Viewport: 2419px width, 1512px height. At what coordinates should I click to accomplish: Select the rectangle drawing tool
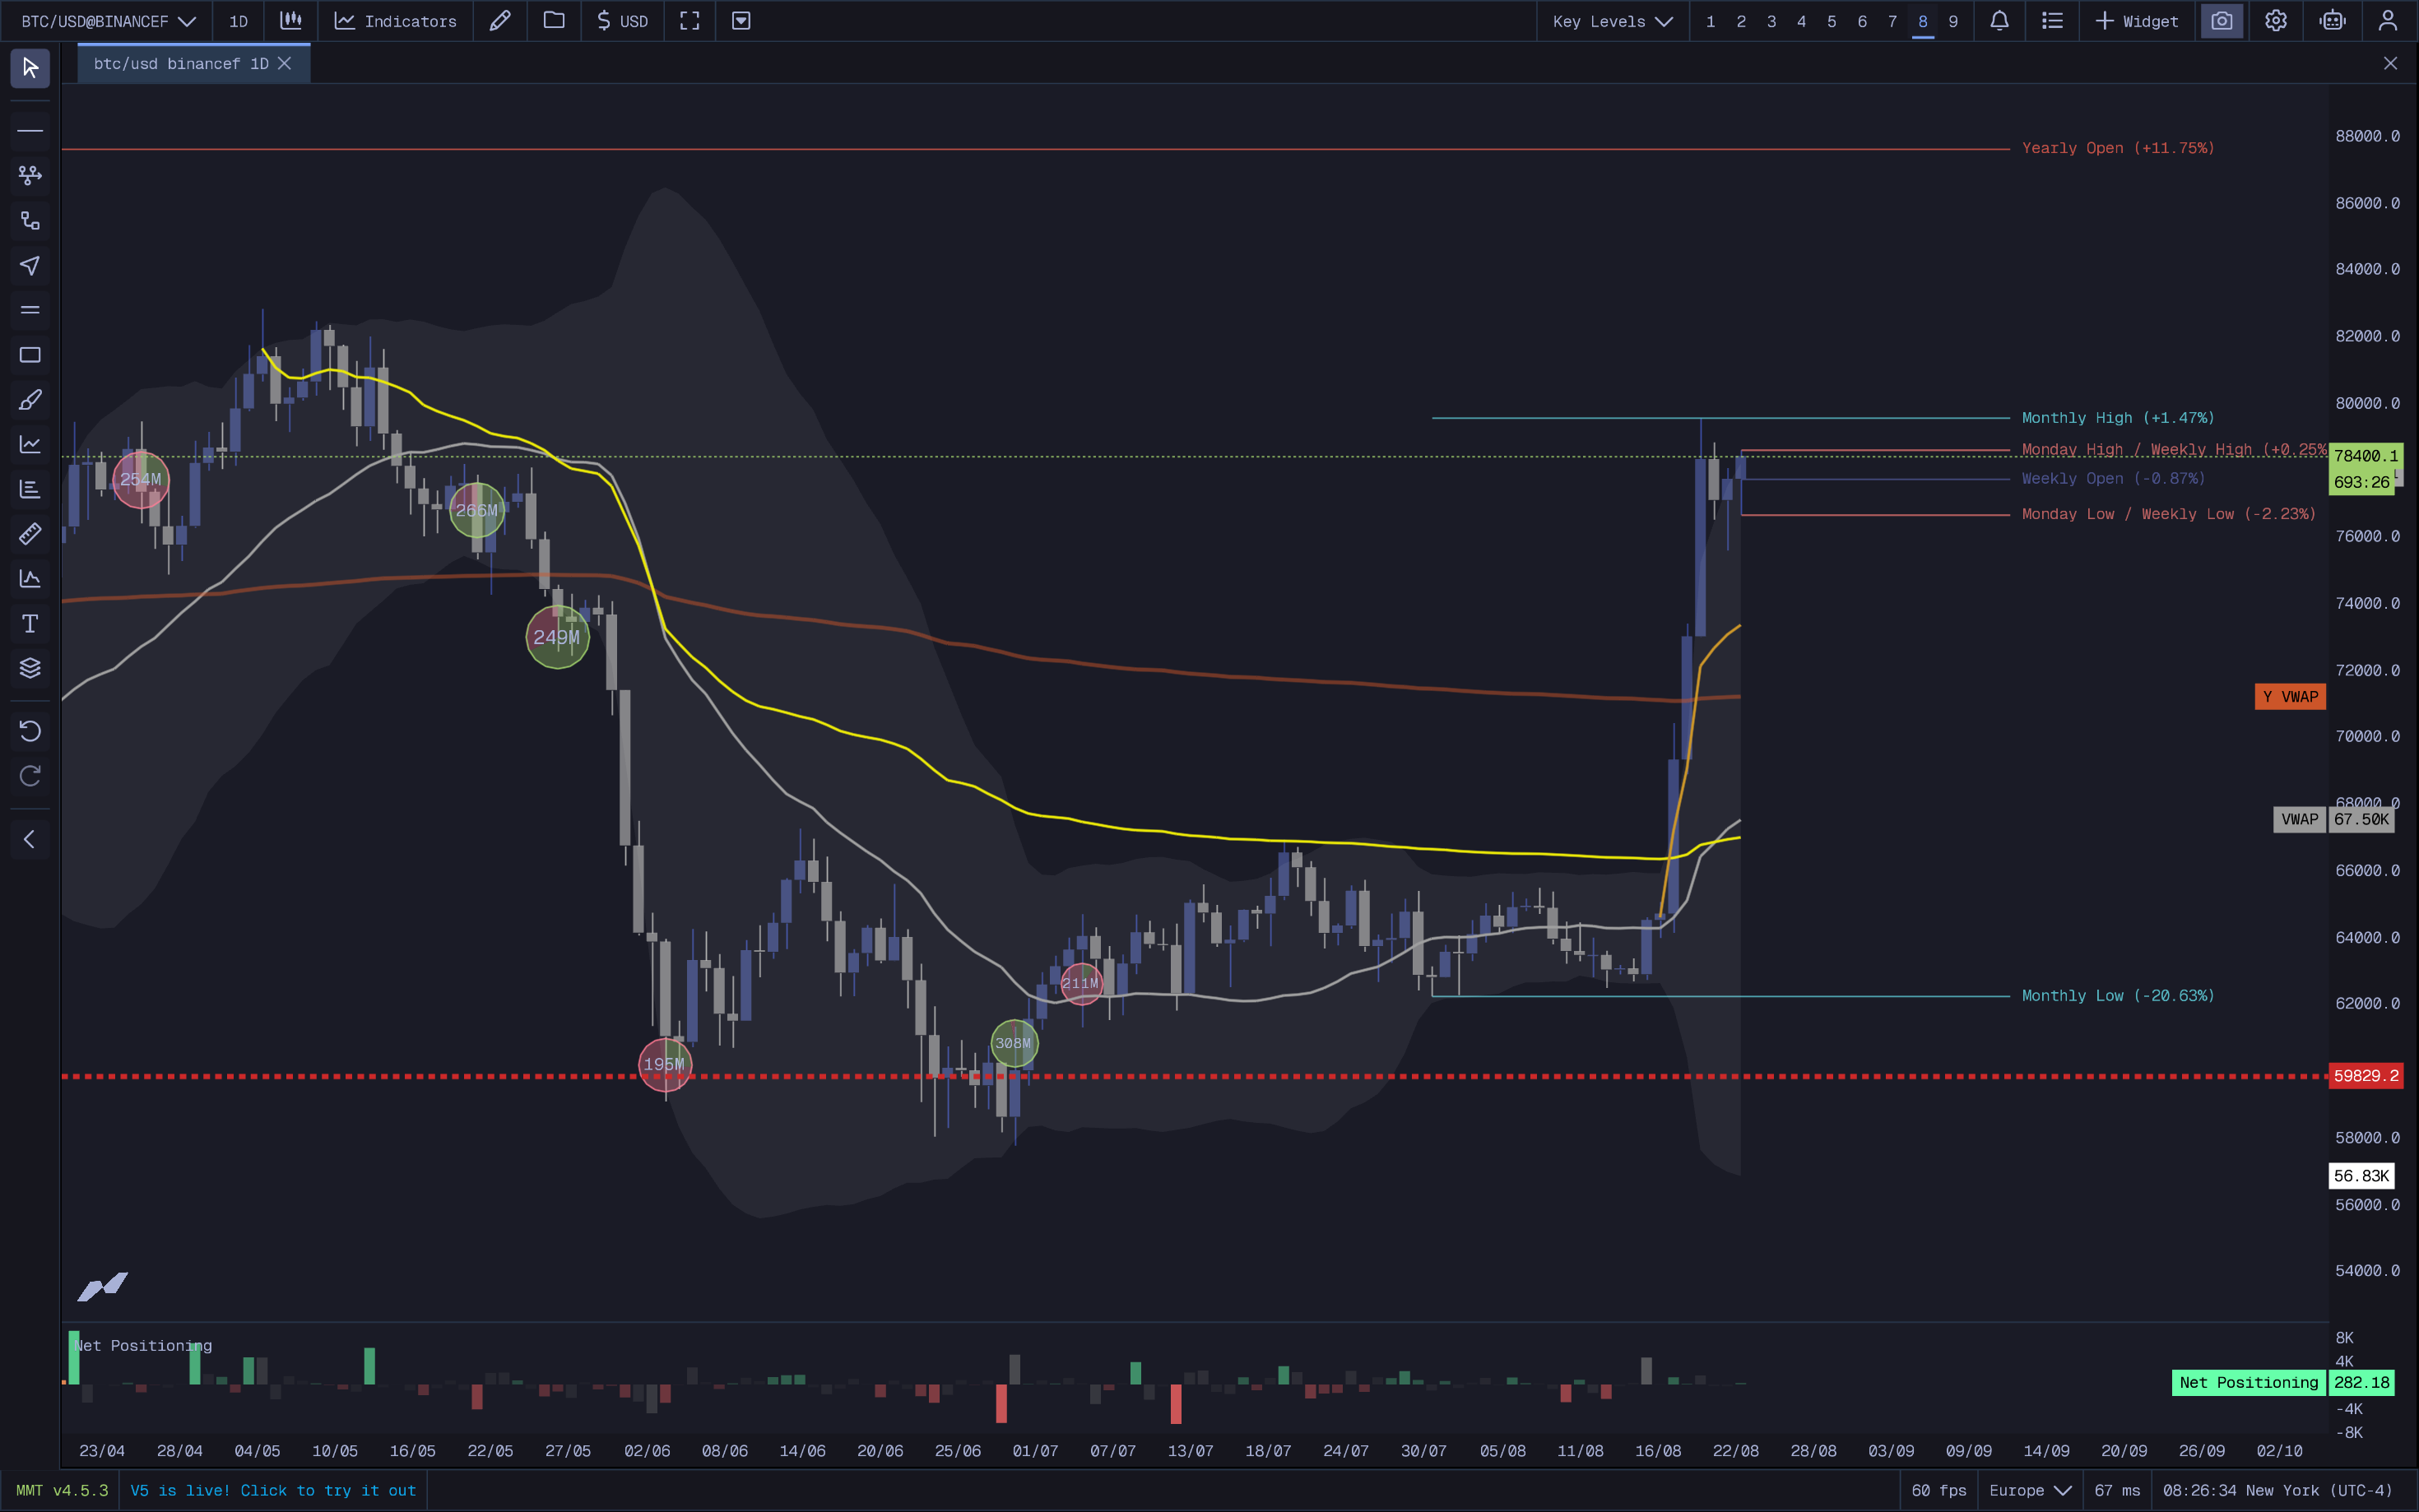(x=30, y=355)
